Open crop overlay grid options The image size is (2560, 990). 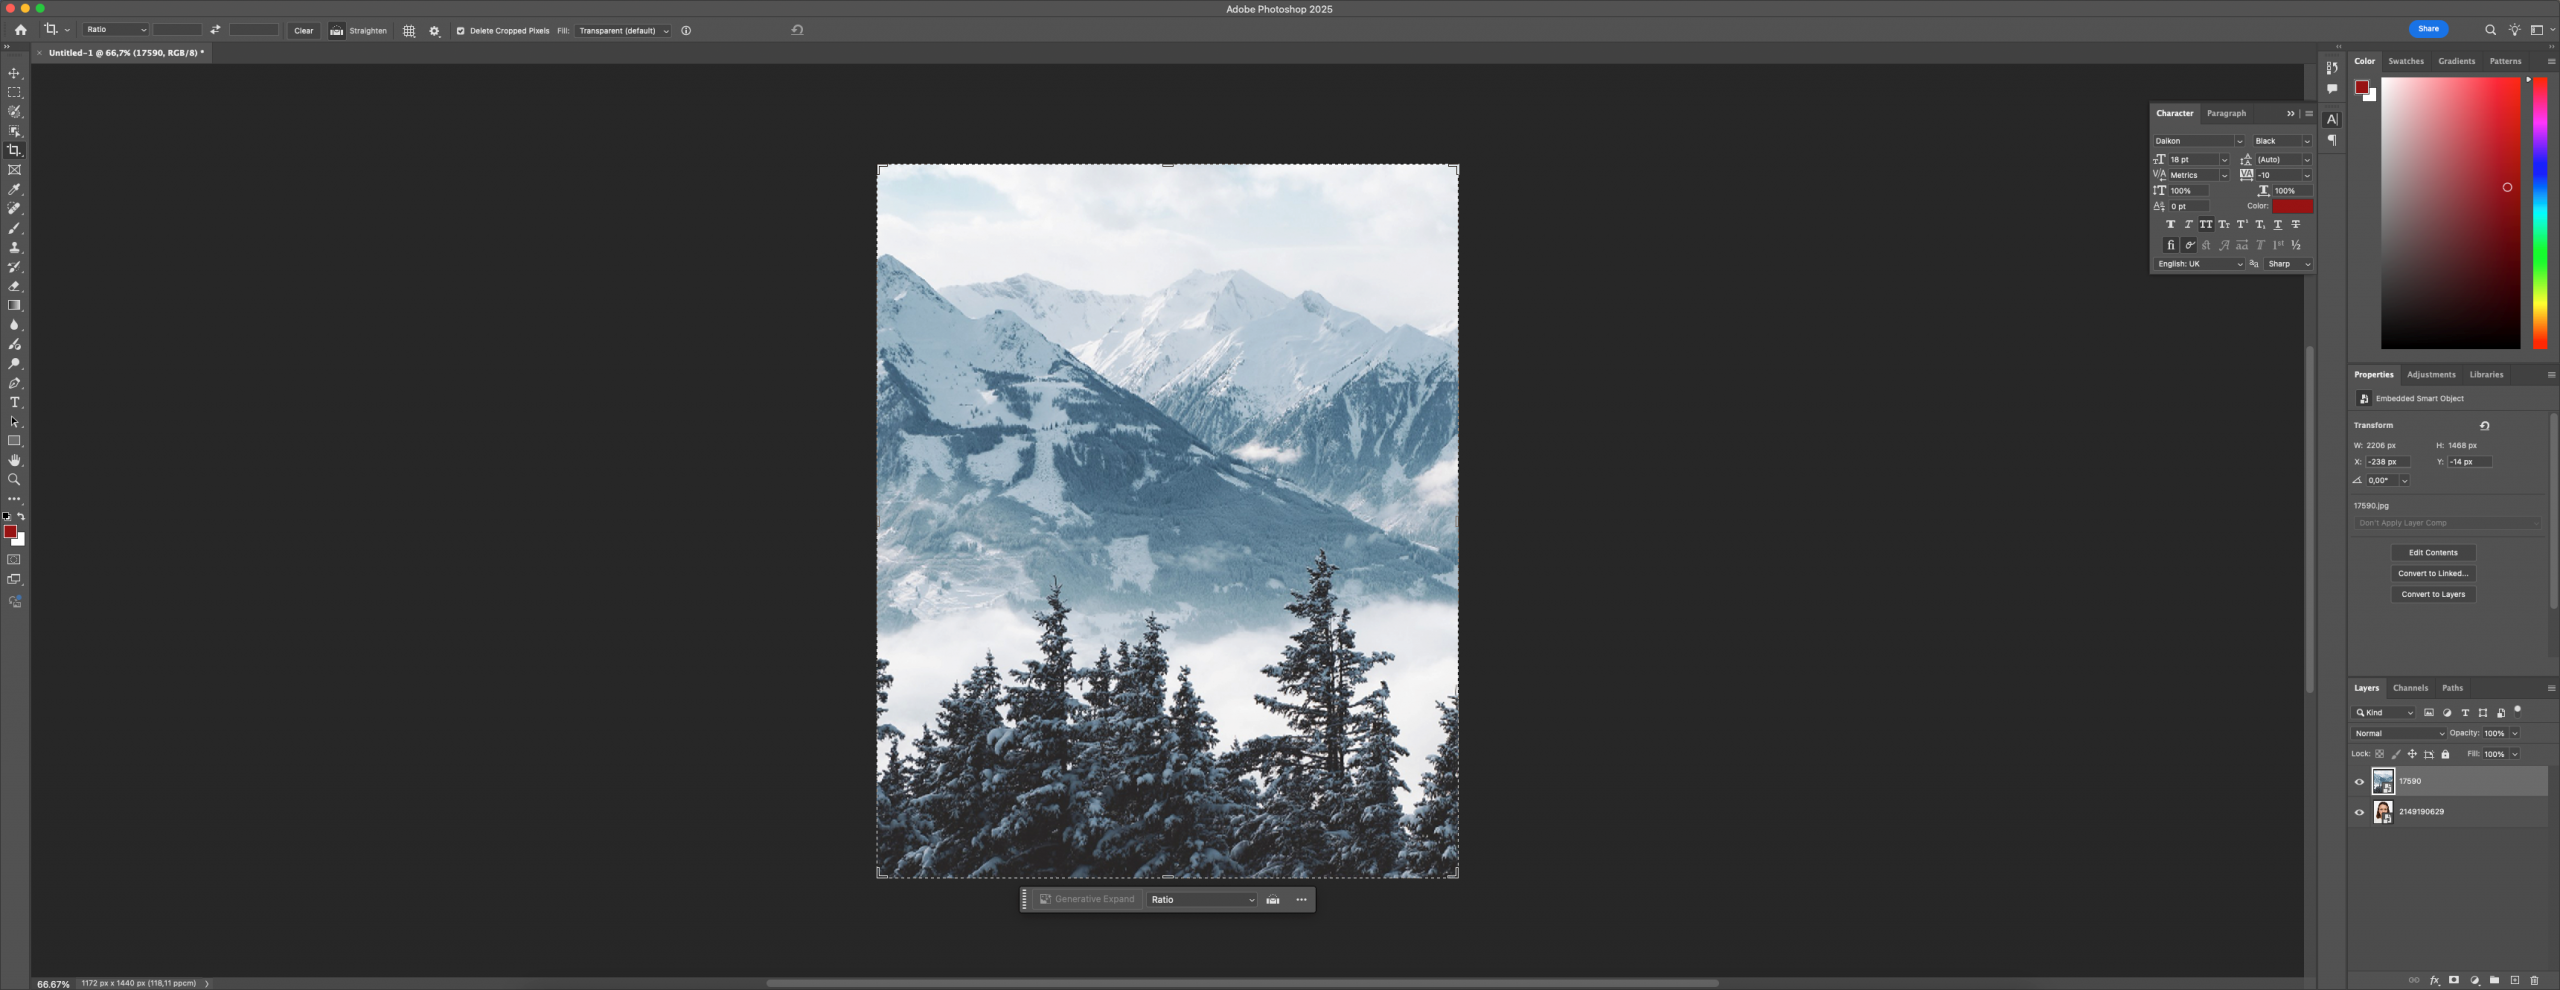[409, 31]
